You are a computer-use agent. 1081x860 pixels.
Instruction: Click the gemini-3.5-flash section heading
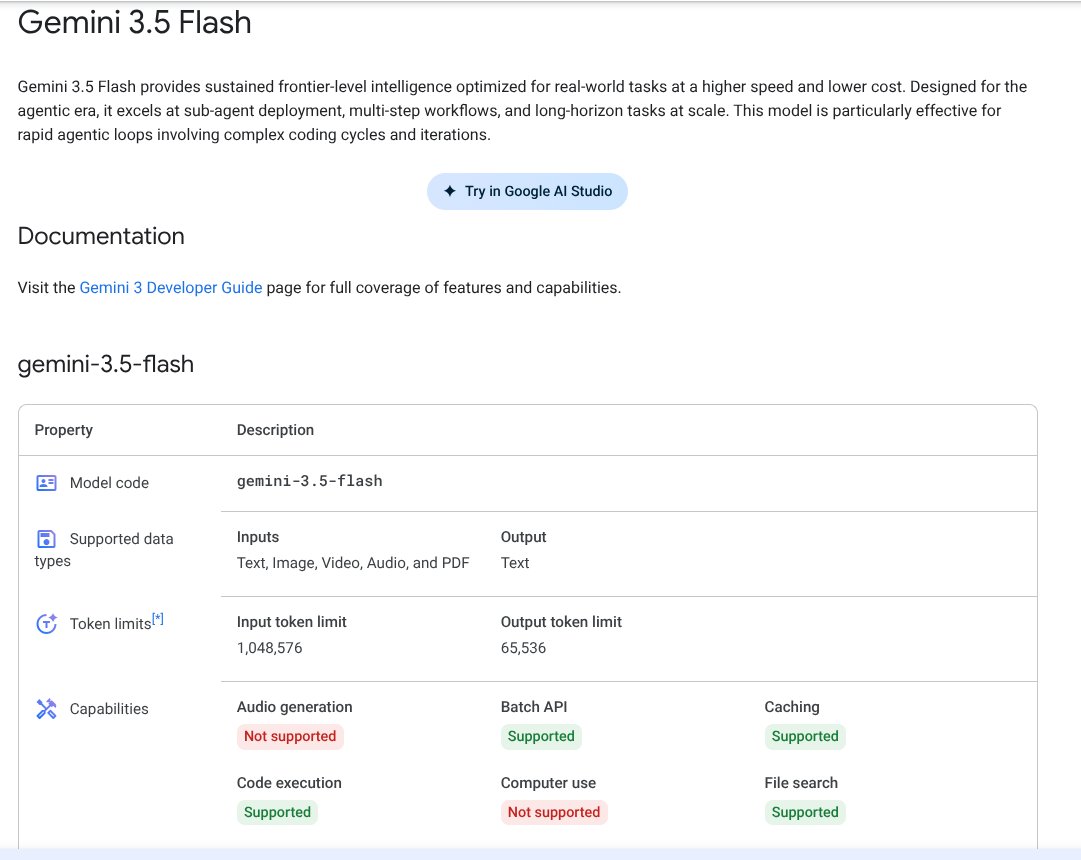105,364
